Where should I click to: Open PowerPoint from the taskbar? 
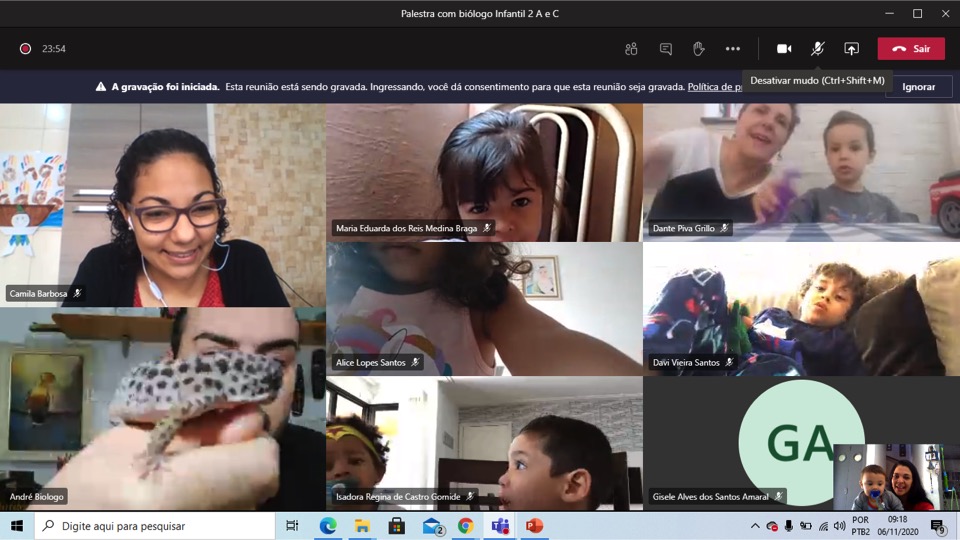tap(534, 526)
